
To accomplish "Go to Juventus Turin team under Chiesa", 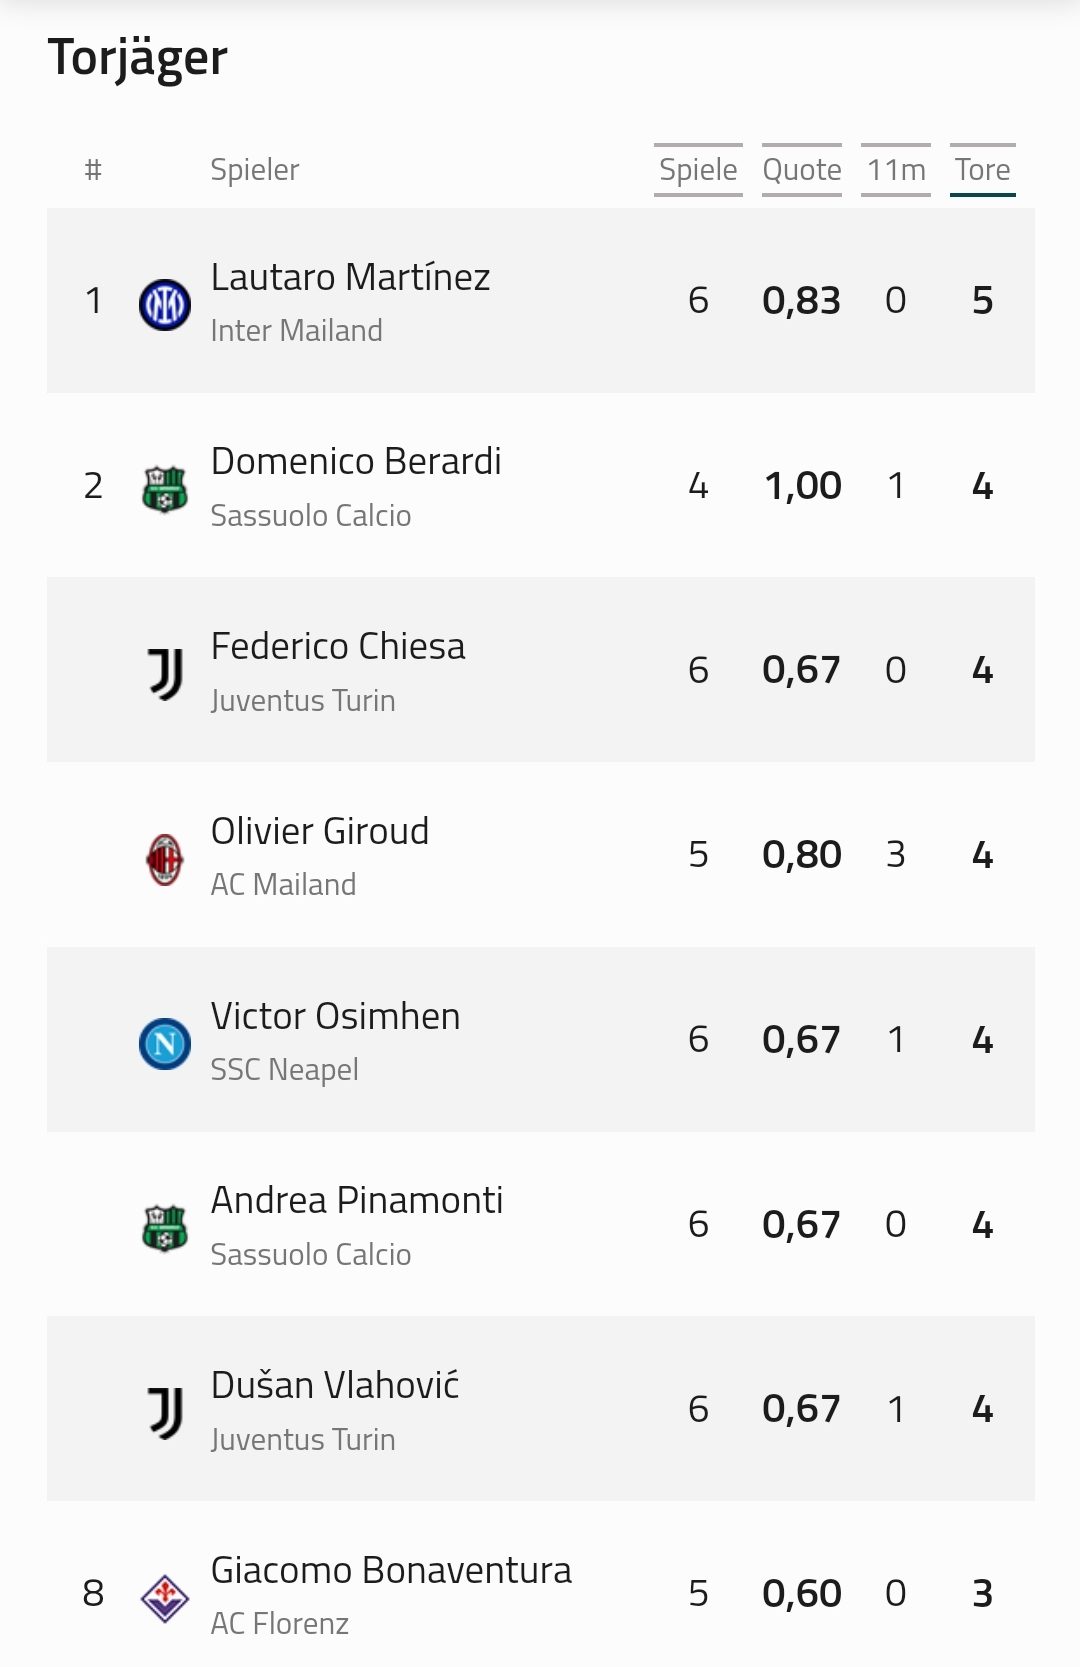I will pos(303,701).
